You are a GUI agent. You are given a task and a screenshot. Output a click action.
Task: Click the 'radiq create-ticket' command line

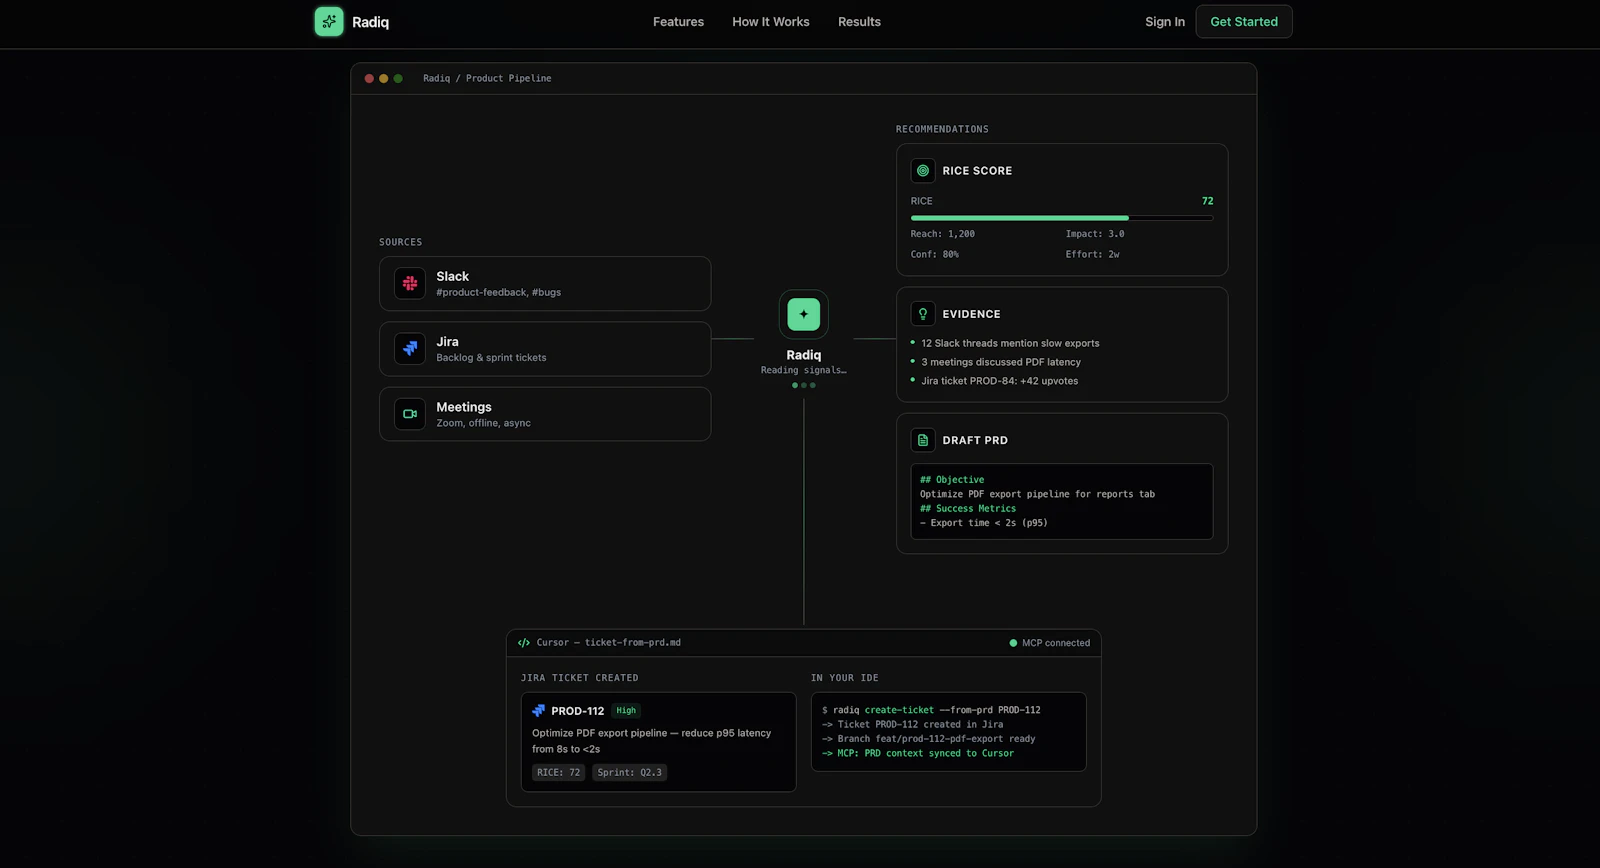(931, 710)
